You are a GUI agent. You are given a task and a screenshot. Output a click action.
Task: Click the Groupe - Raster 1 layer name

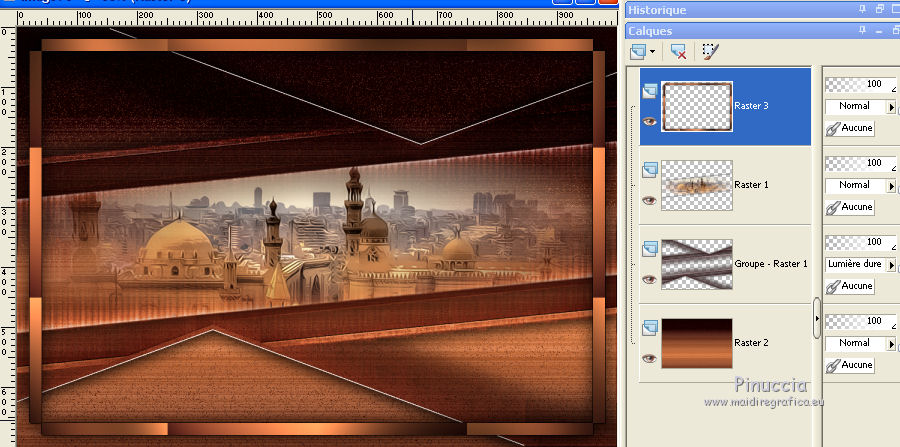771,264
